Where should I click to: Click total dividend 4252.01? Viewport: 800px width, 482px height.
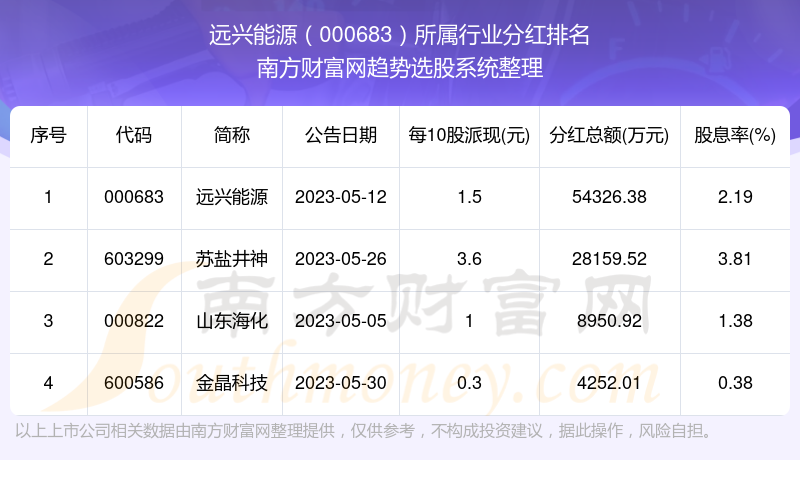tap(609, 383)
